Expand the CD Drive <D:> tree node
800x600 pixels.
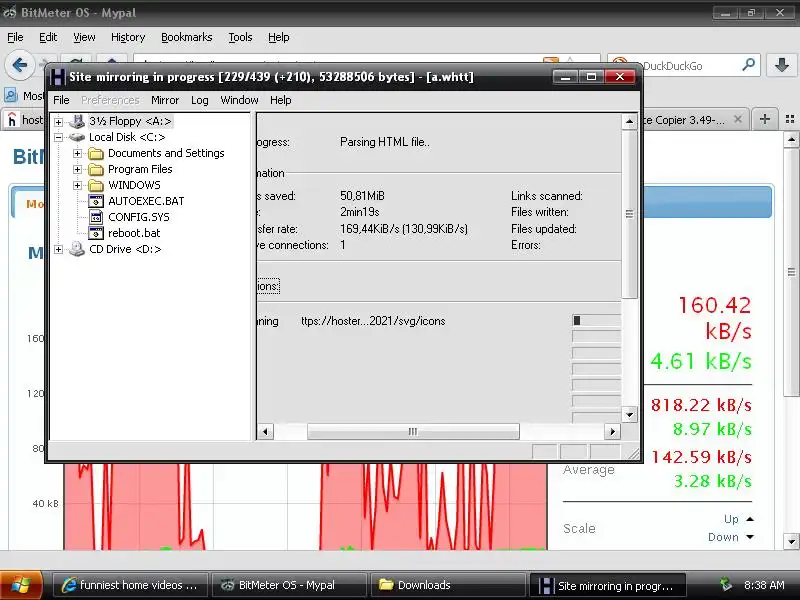58,249
